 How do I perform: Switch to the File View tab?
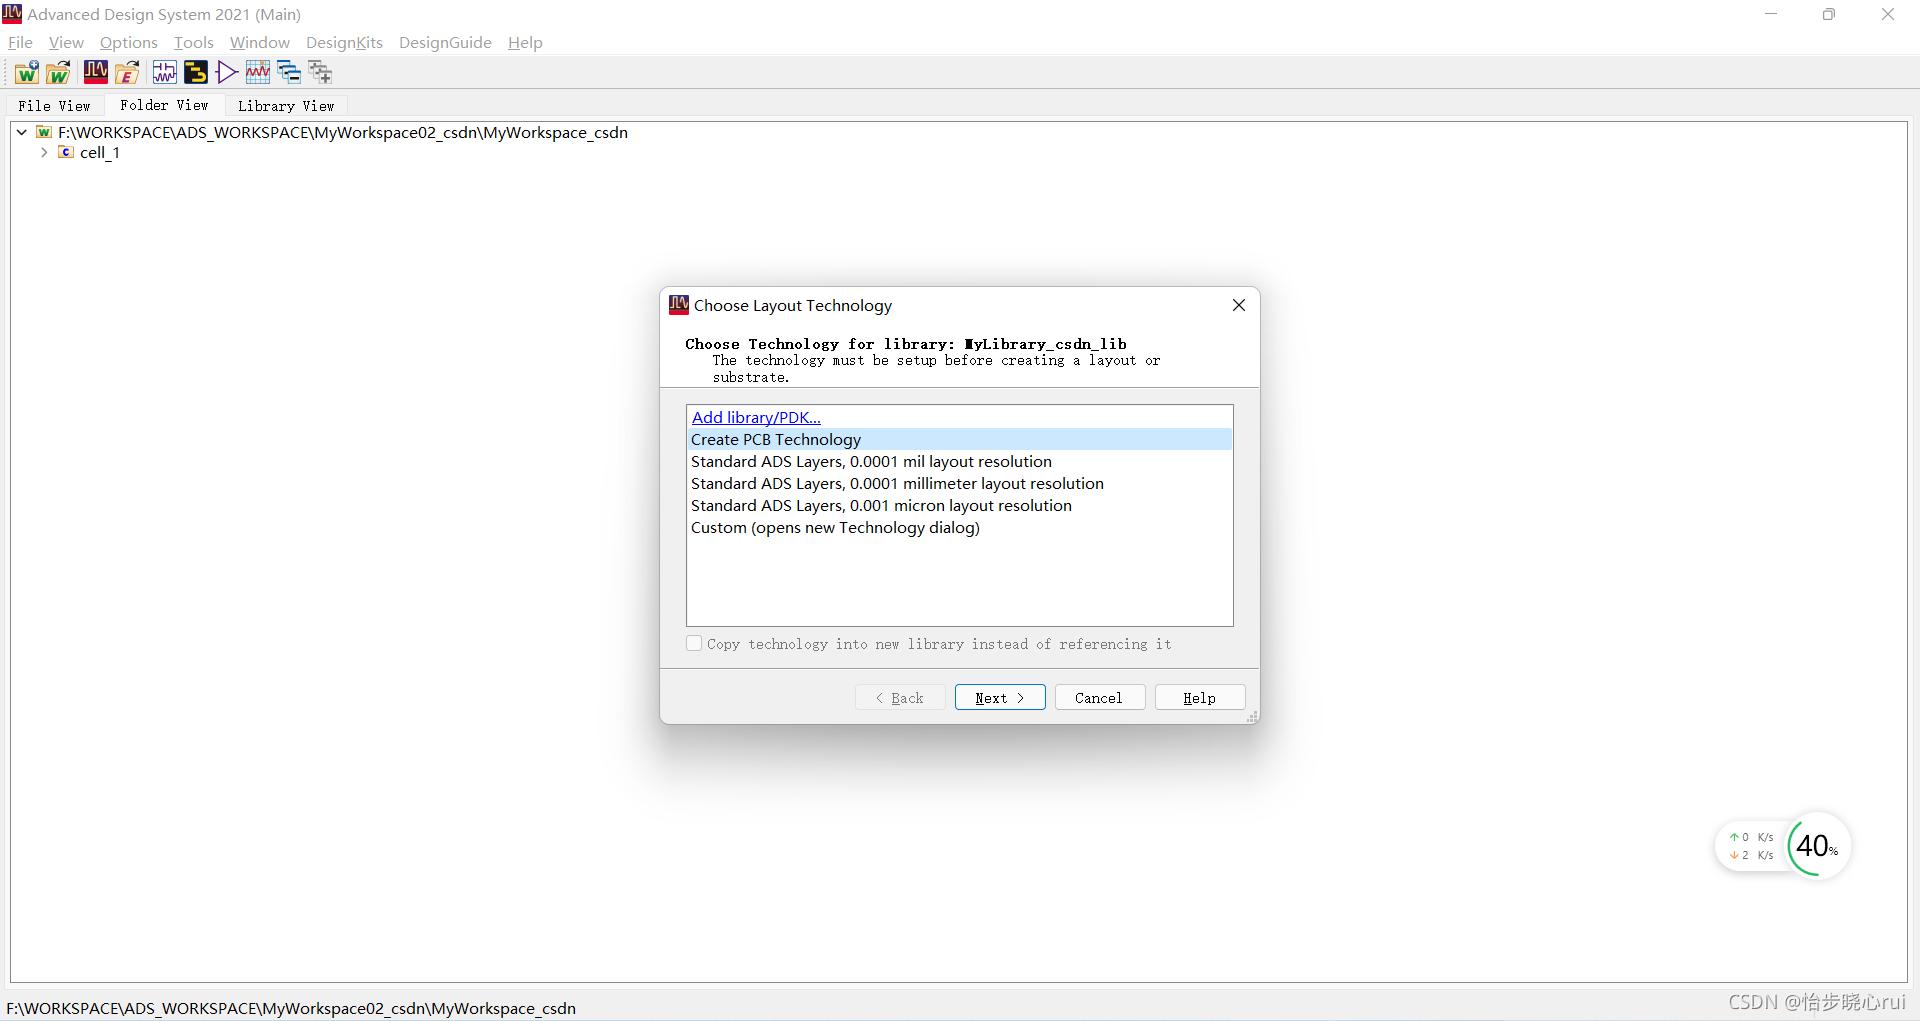54,106
